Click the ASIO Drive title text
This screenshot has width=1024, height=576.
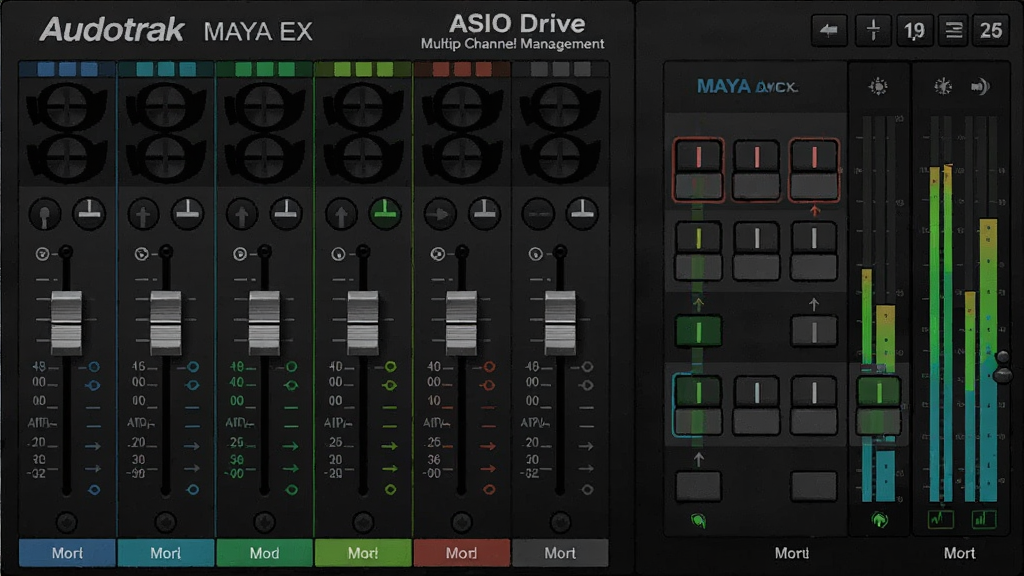point(517,24)
